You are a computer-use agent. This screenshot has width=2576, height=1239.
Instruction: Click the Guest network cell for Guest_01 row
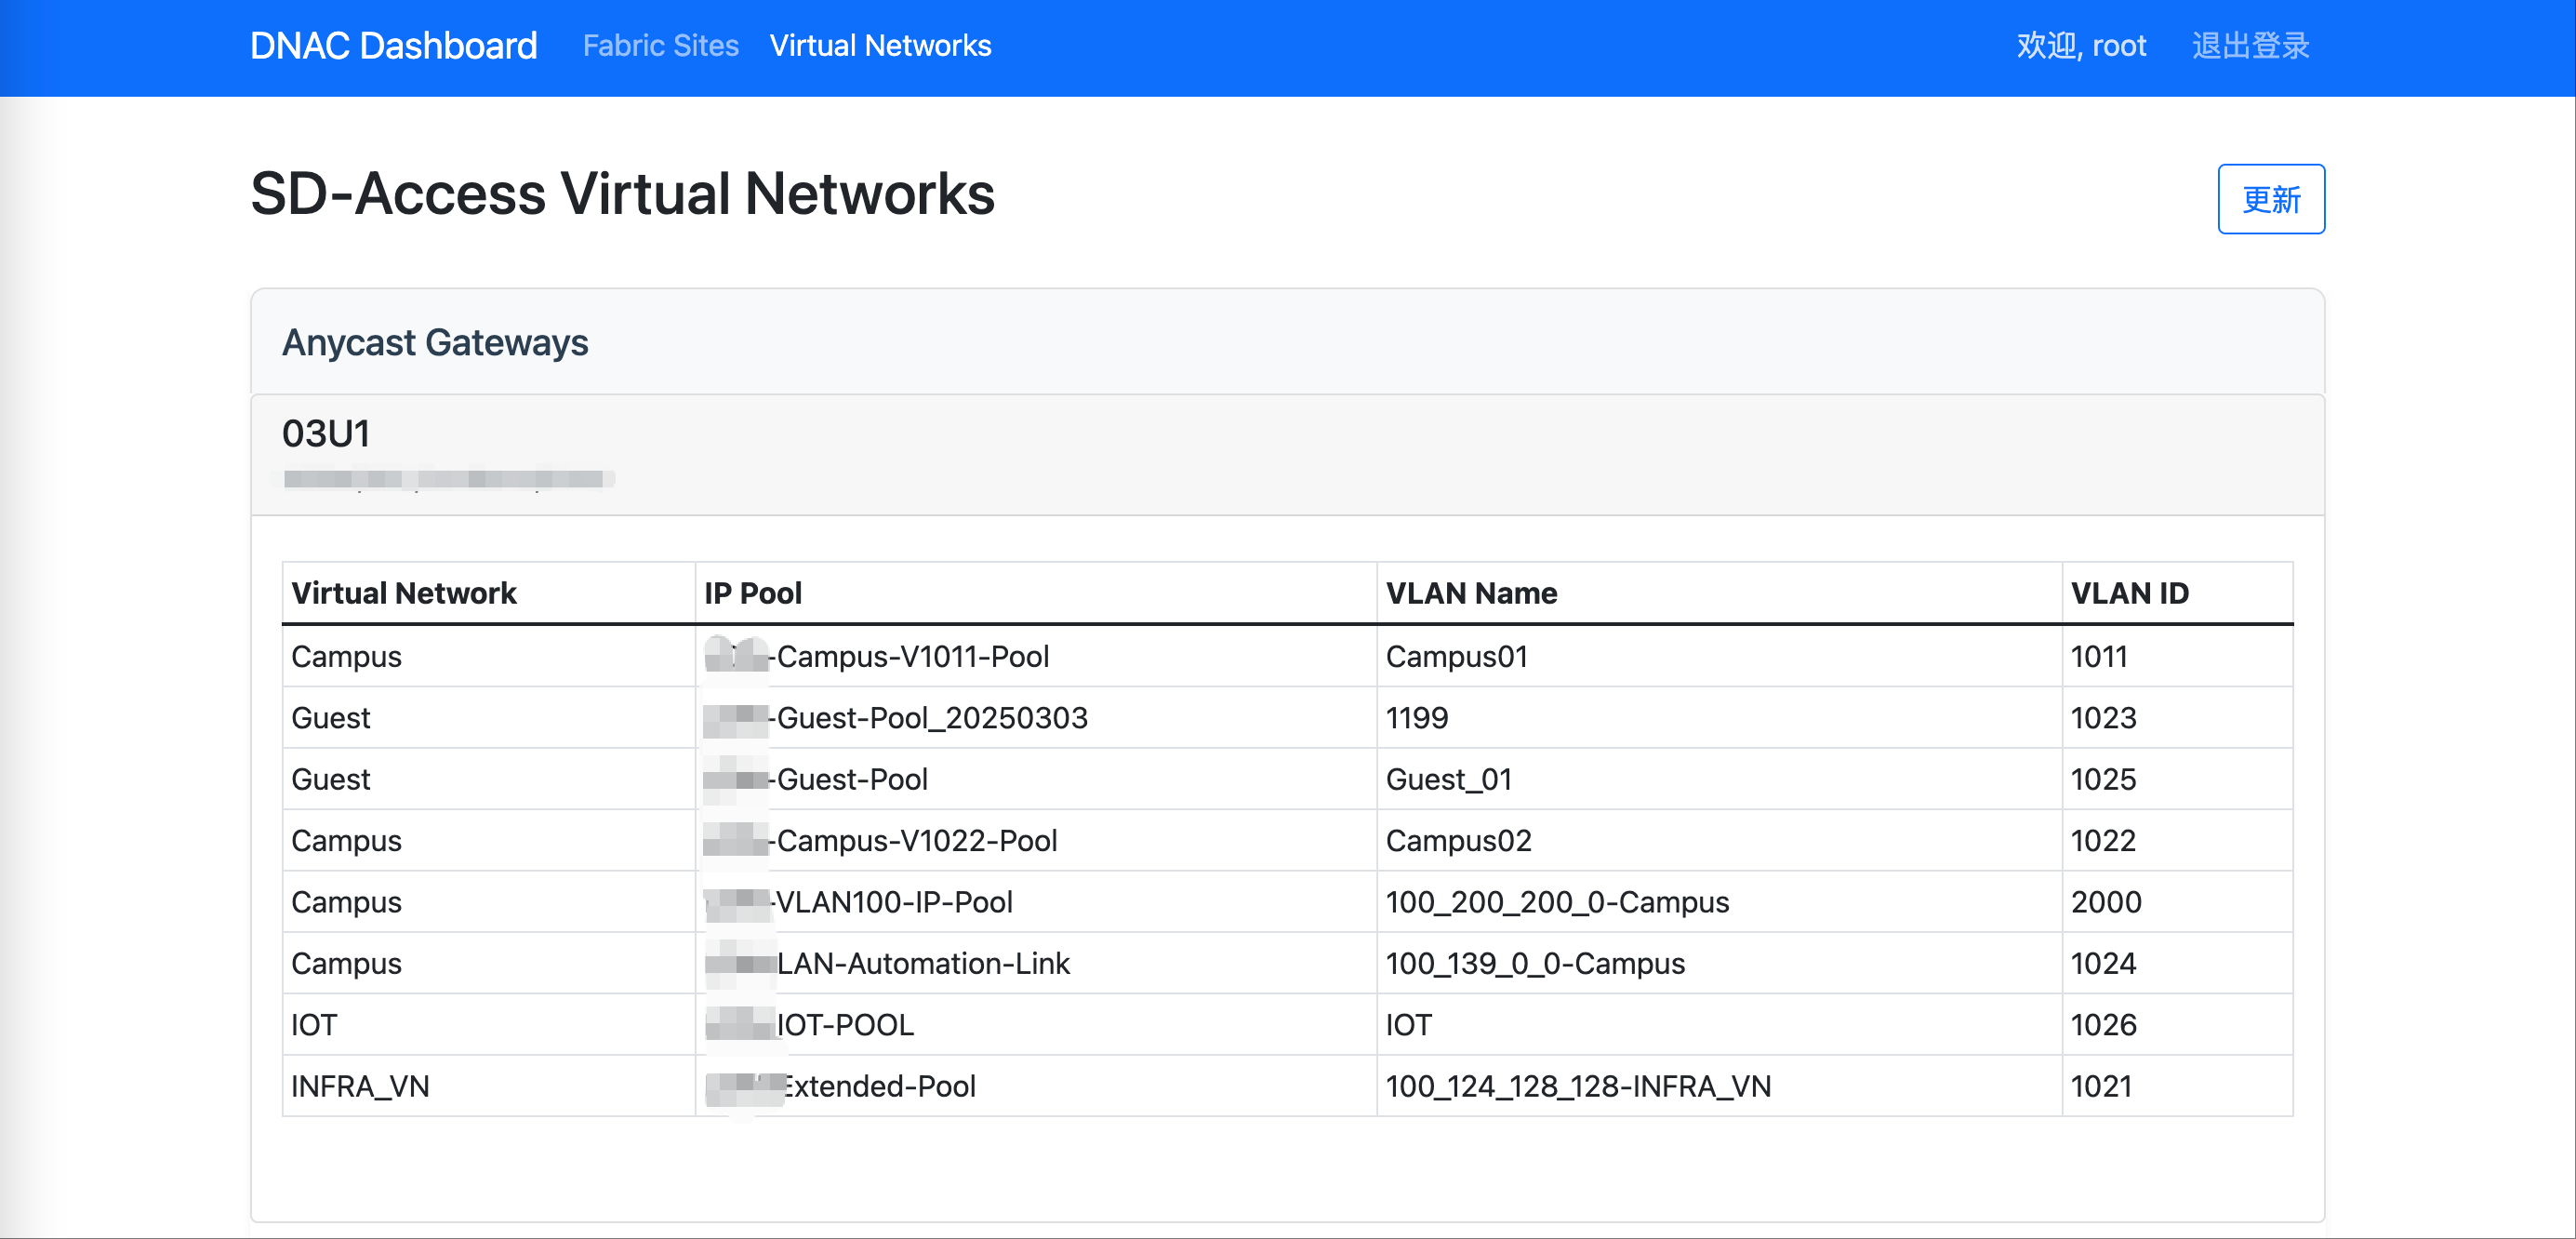[x=489, y=779]
